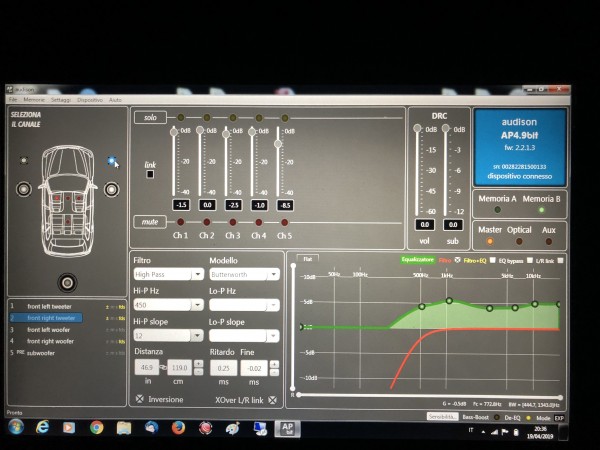
Task: Open the Windows Start menu
Action: click(16, 427)
